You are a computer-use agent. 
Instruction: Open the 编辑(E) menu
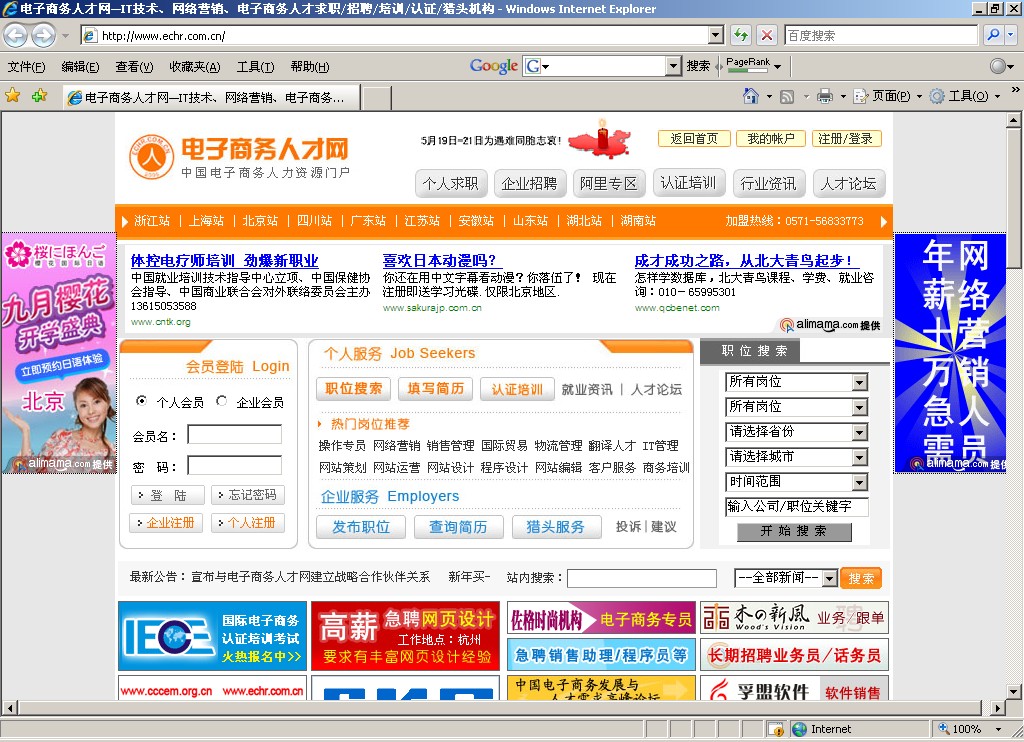(x=80, y=67)
